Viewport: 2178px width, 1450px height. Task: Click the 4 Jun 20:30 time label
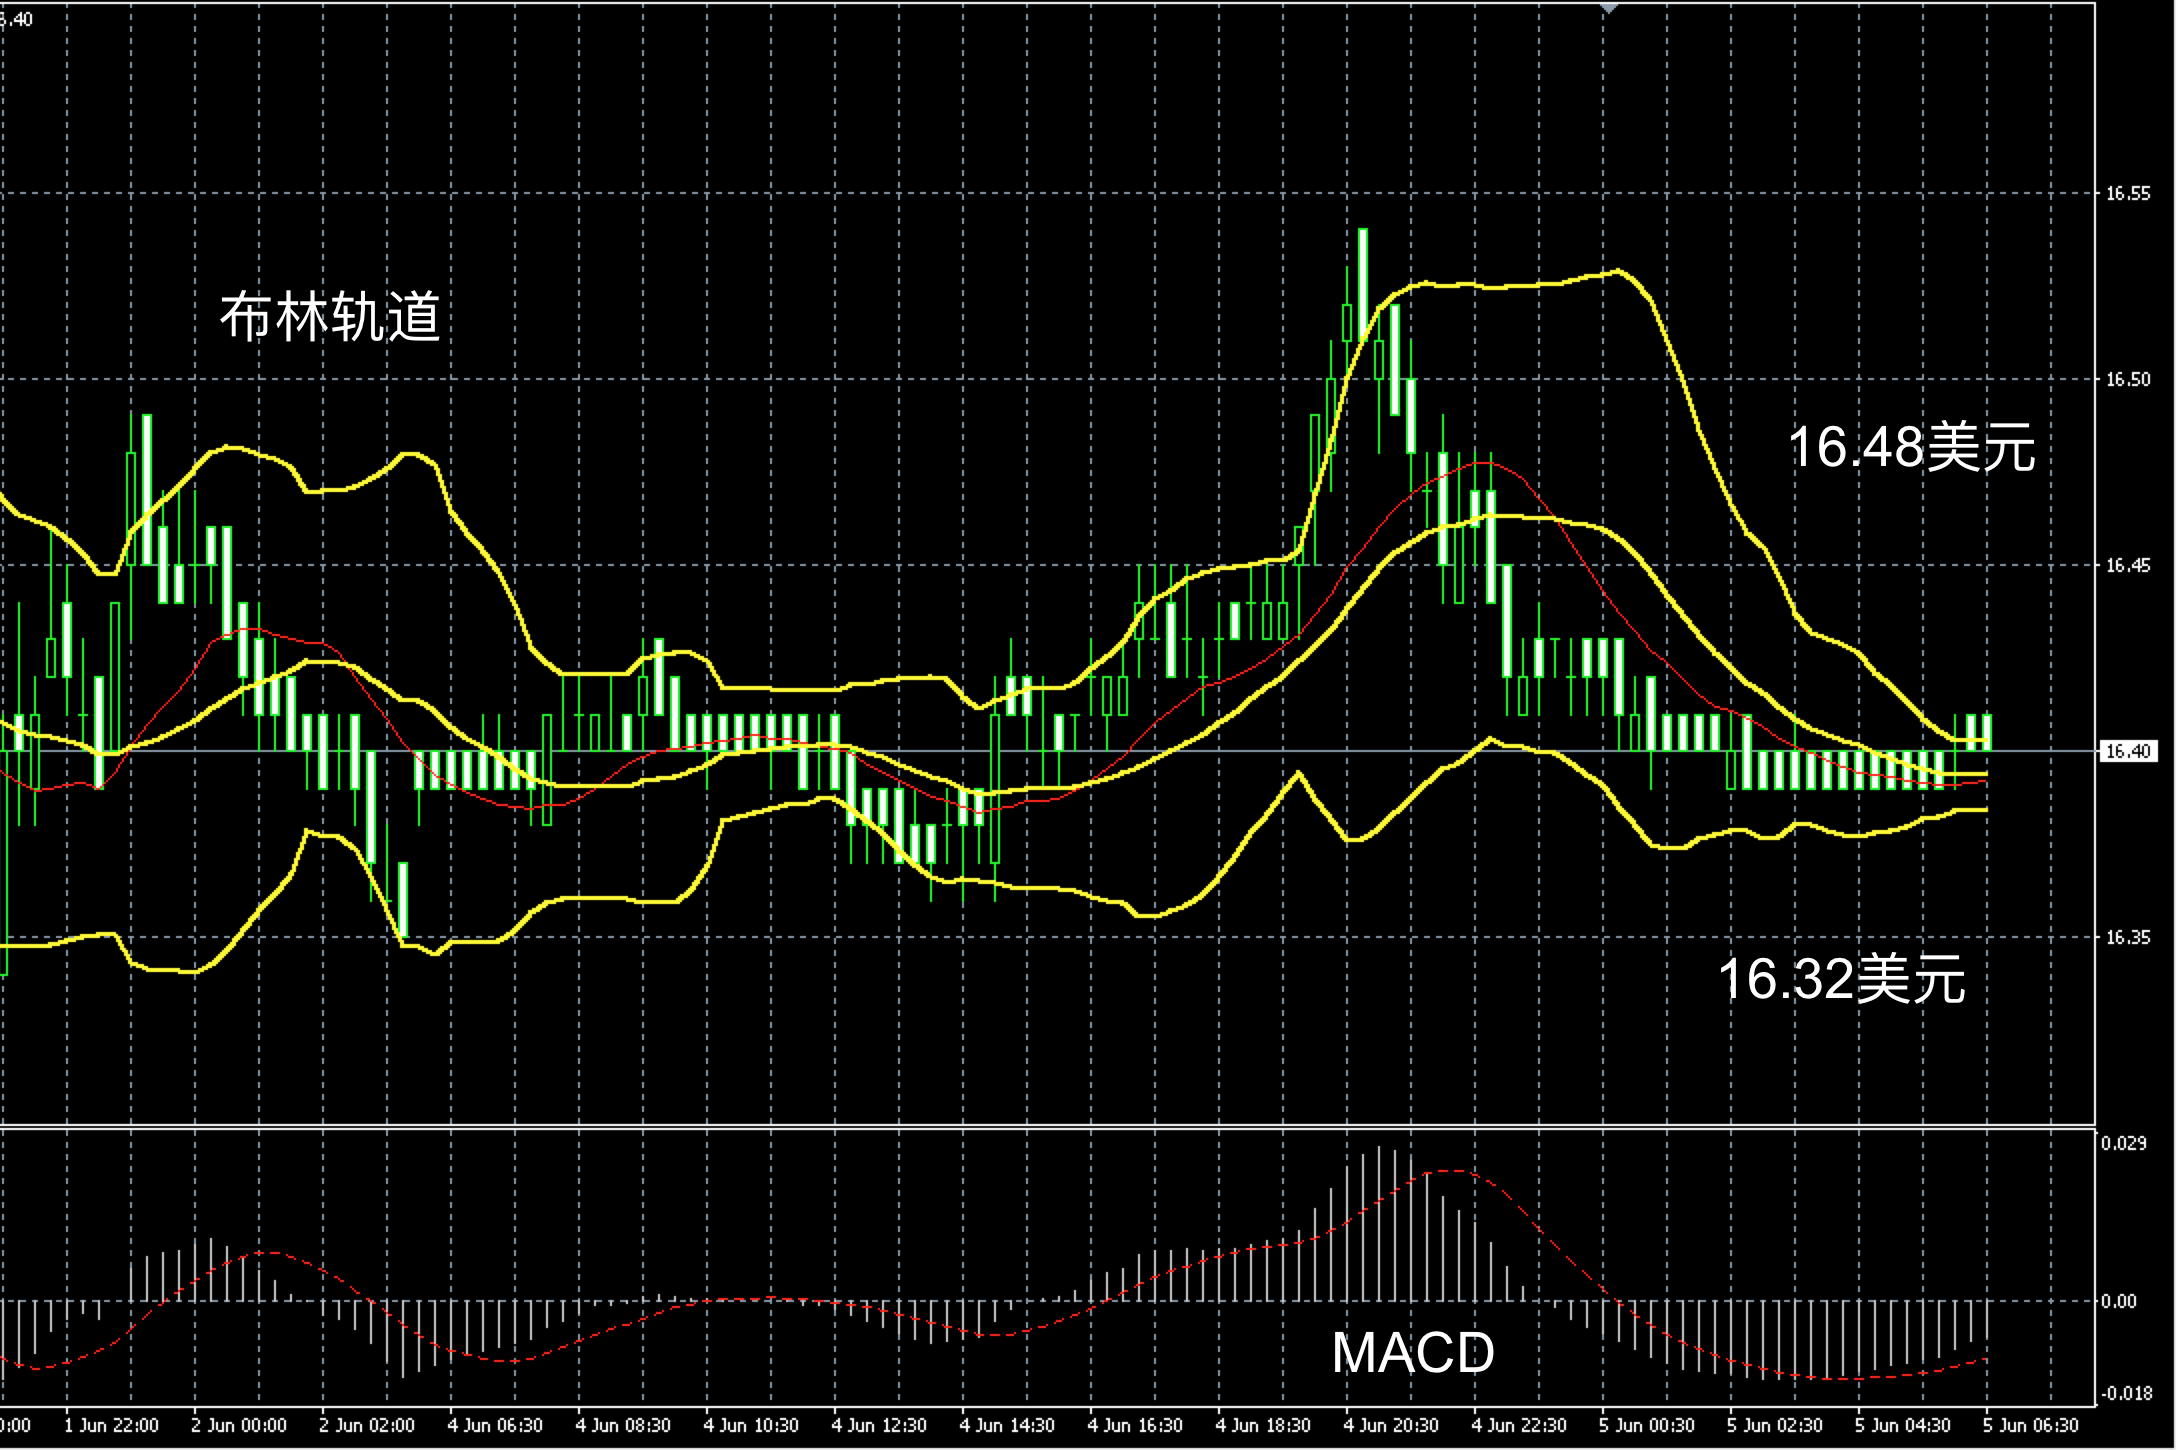1391,1425
